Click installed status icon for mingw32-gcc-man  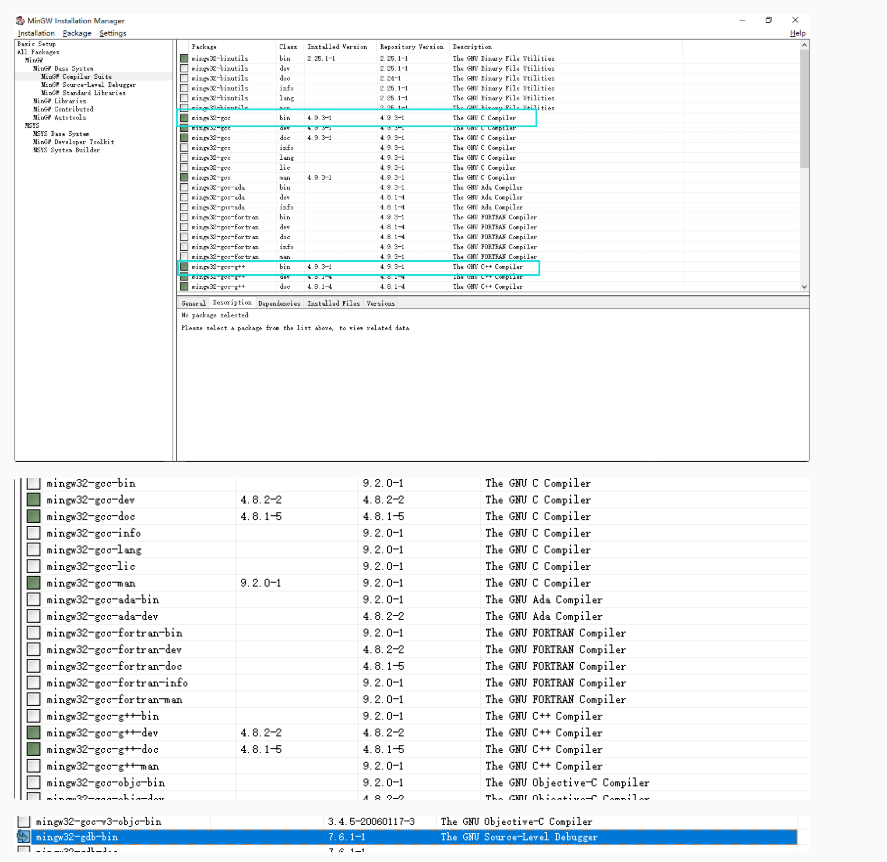point(34,583)
